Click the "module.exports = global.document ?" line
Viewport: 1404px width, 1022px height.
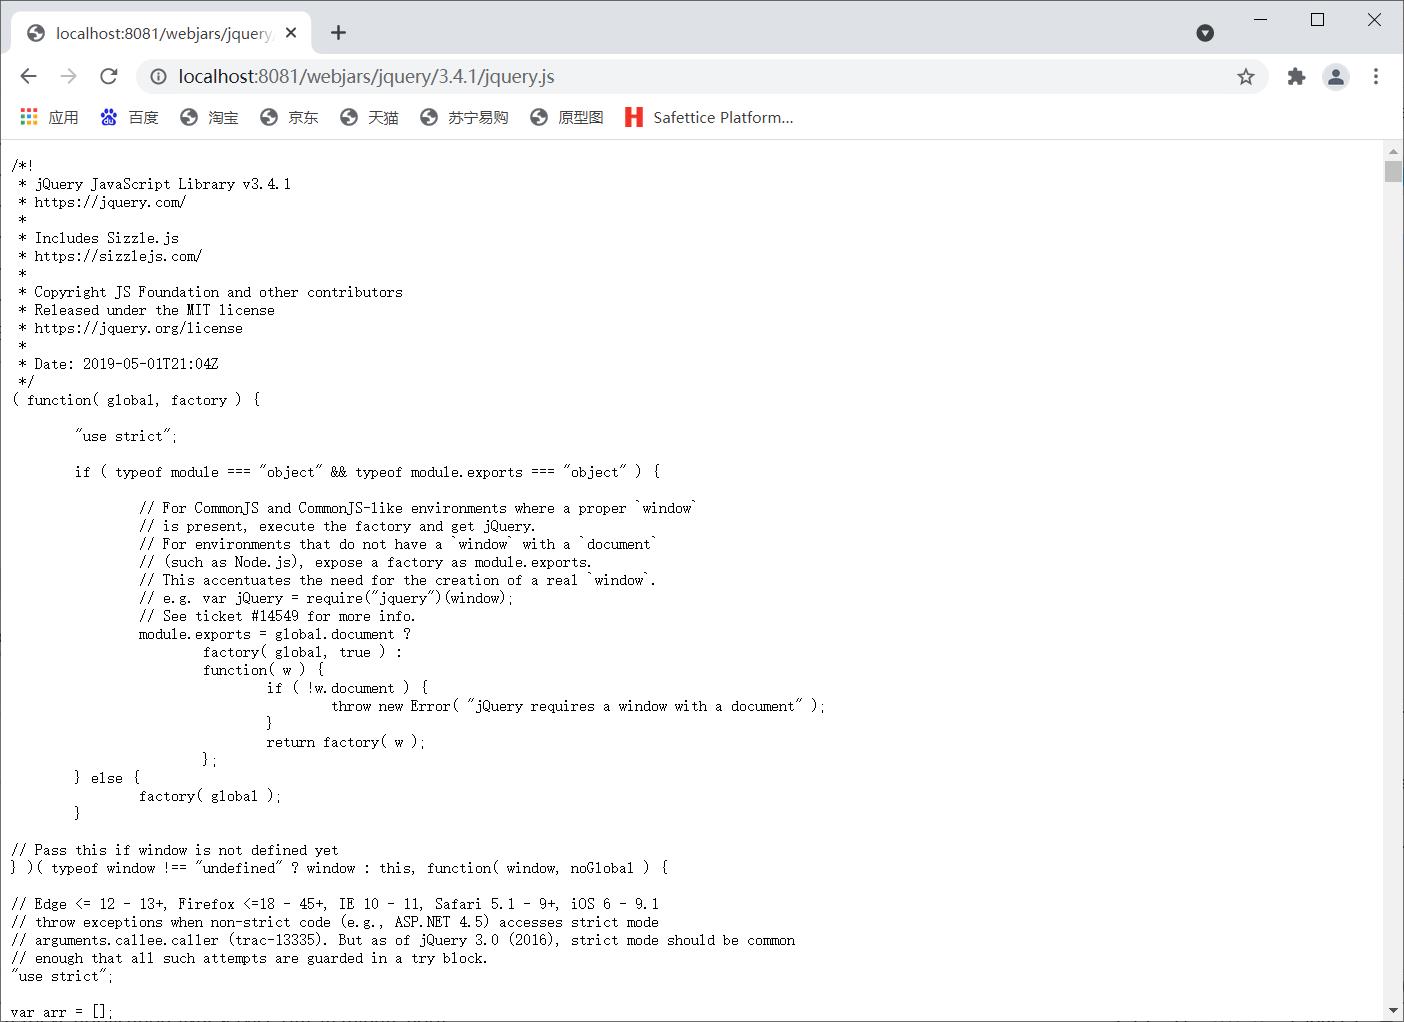[275, 634]
